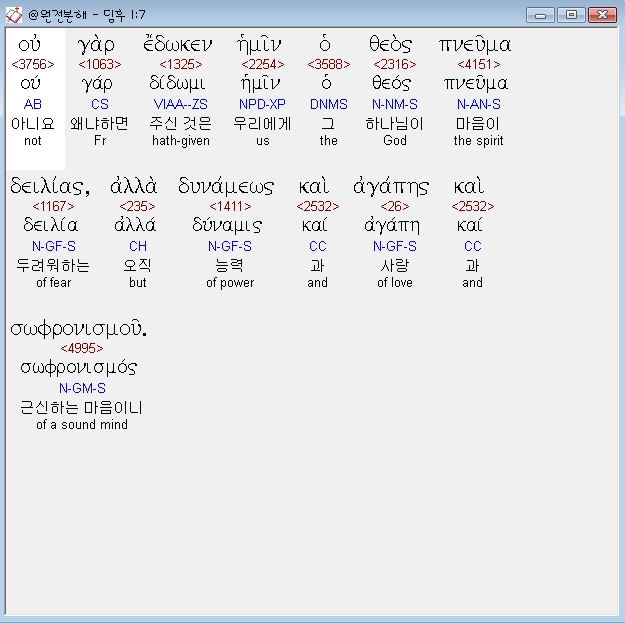Click the Korean gloss 능력
The height and width of the screenshot is (623, 625).
(x=229, y=265)
